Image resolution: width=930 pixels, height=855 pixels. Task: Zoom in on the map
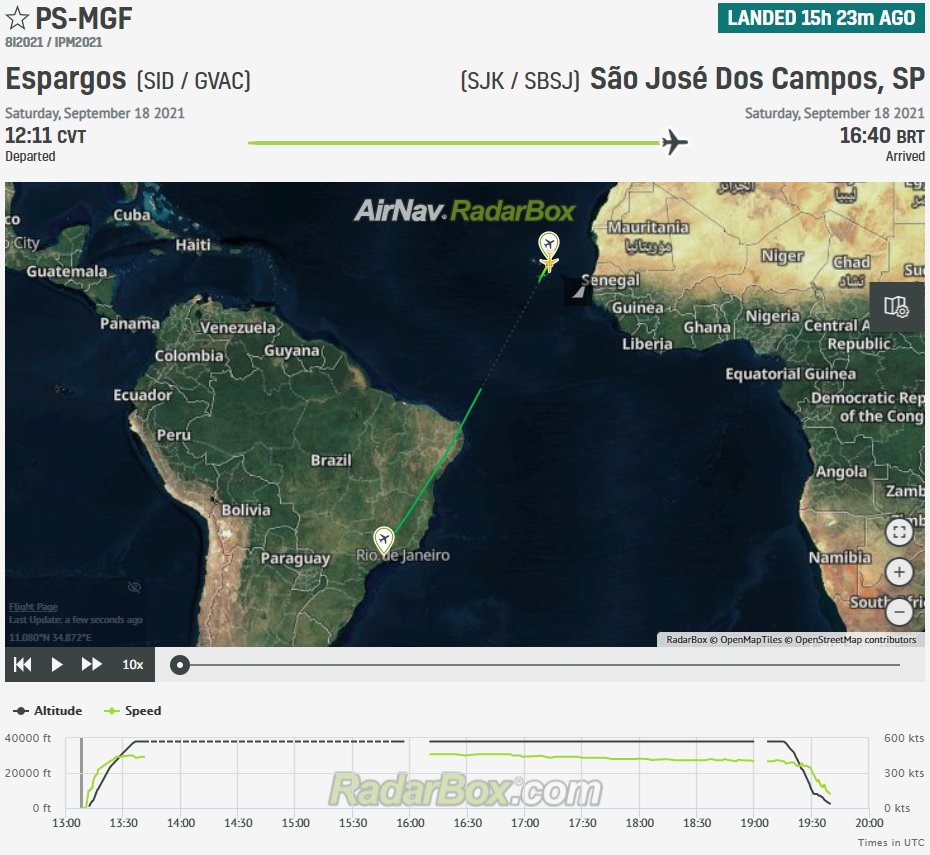click(x=899, y=572)
